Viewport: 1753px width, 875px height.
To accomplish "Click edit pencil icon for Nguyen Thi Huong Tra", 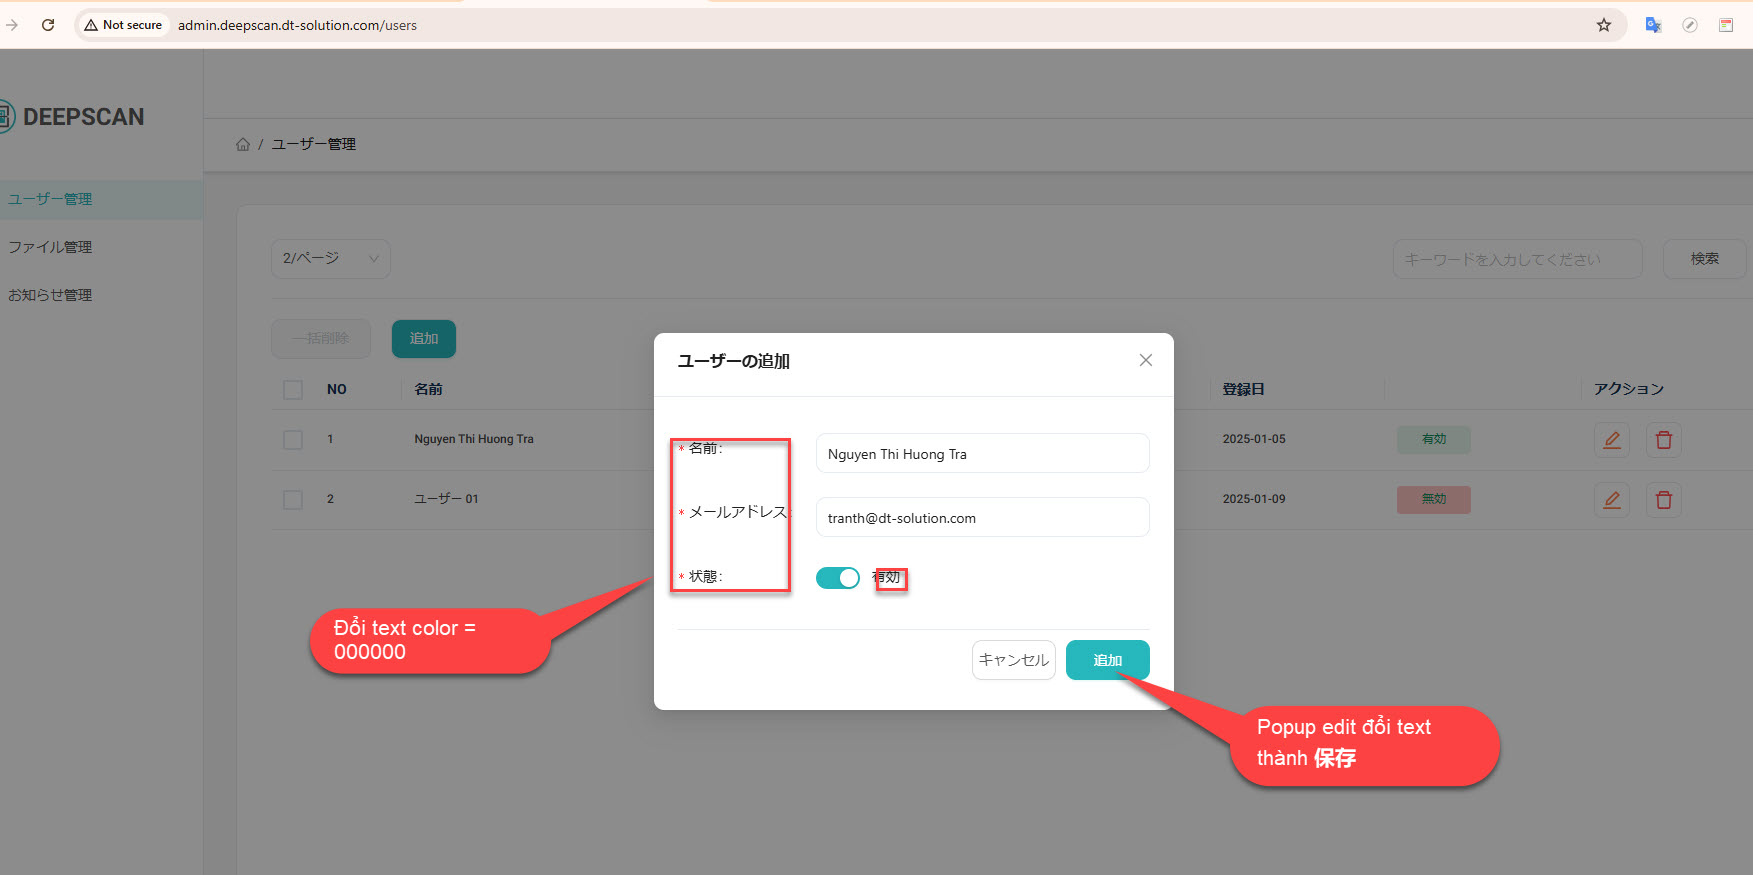I will tap(1611, 440).
